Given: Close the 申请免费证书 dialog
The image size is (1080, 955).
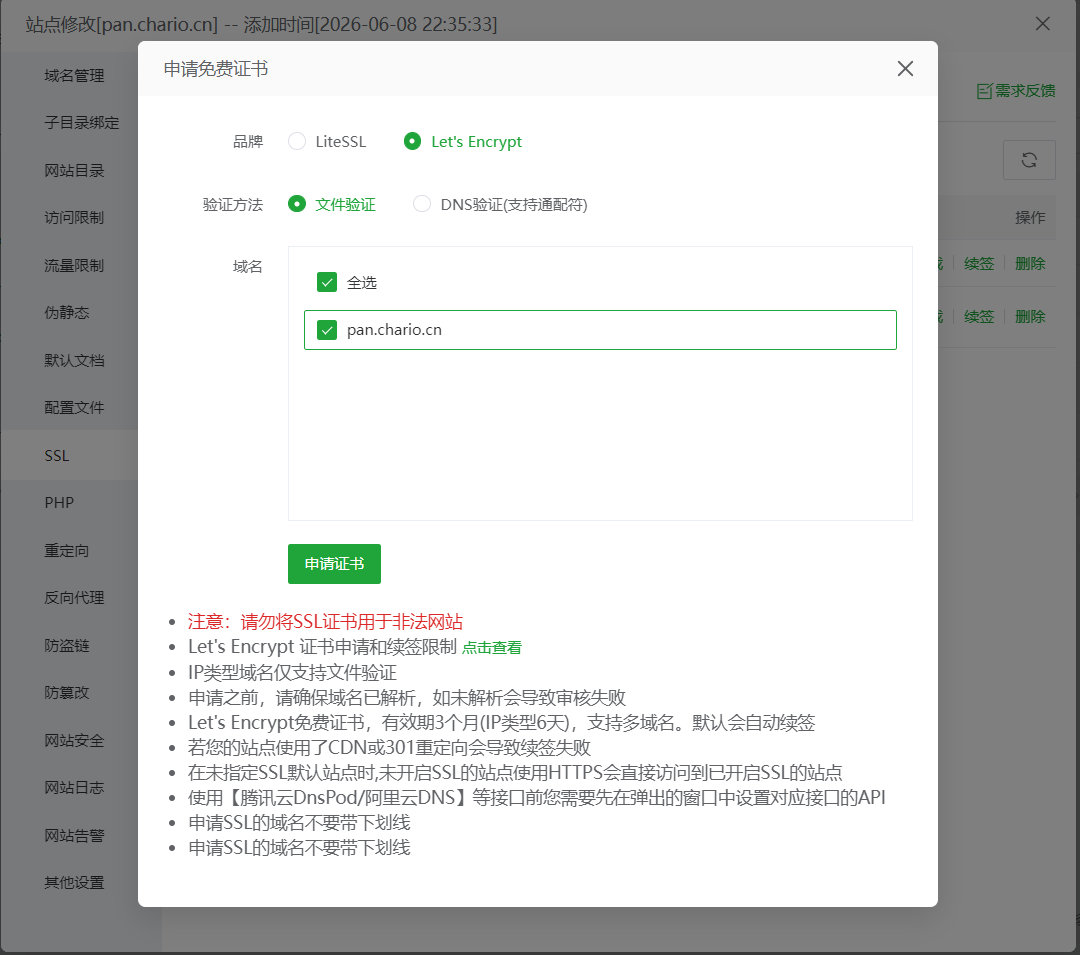Looking at the screenshot, I should point(905,69).
